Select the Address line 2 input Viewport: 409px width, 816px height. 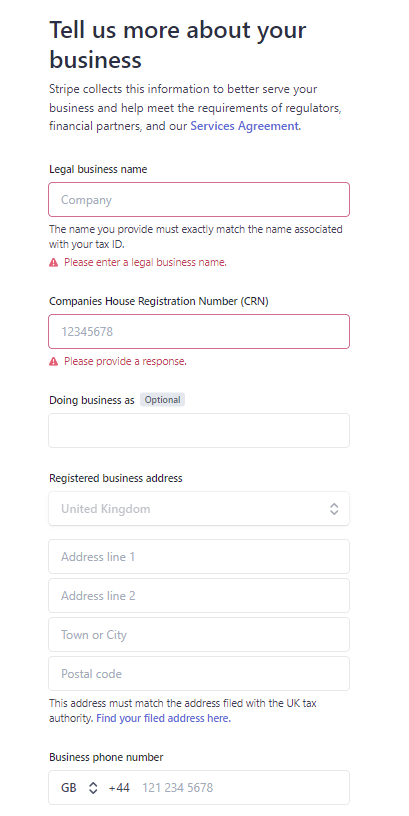tap(199, 595)
